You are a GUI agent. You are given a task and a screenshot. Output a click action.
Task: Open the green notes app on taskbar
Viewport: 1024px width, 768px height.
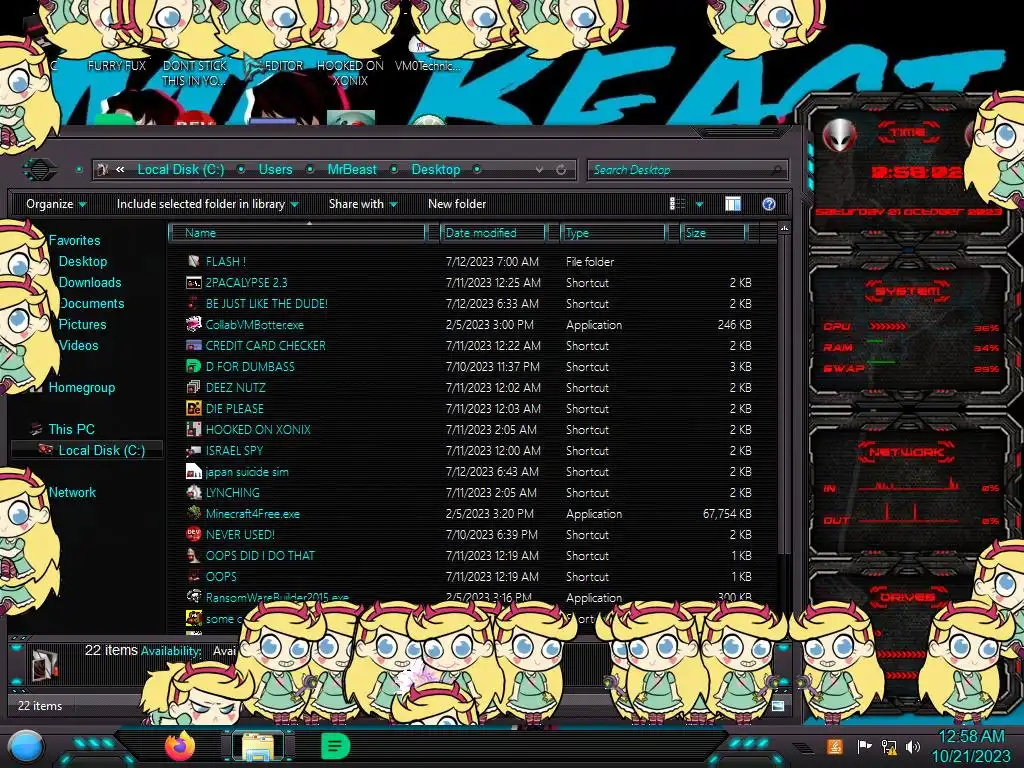(x=335, y=746)
